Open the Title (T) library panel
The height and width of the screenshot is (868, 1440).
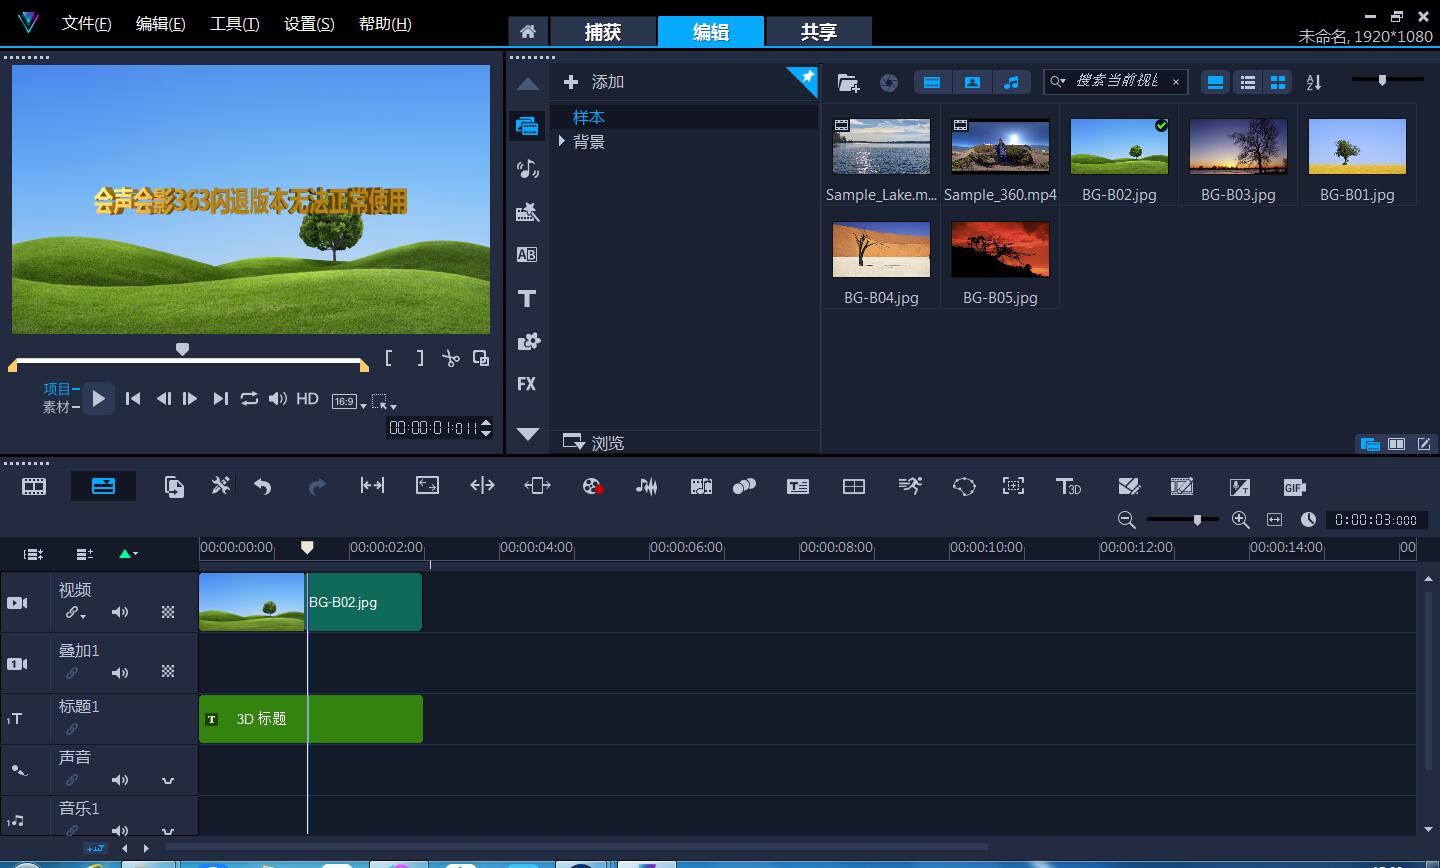click(x=527, y=298)
